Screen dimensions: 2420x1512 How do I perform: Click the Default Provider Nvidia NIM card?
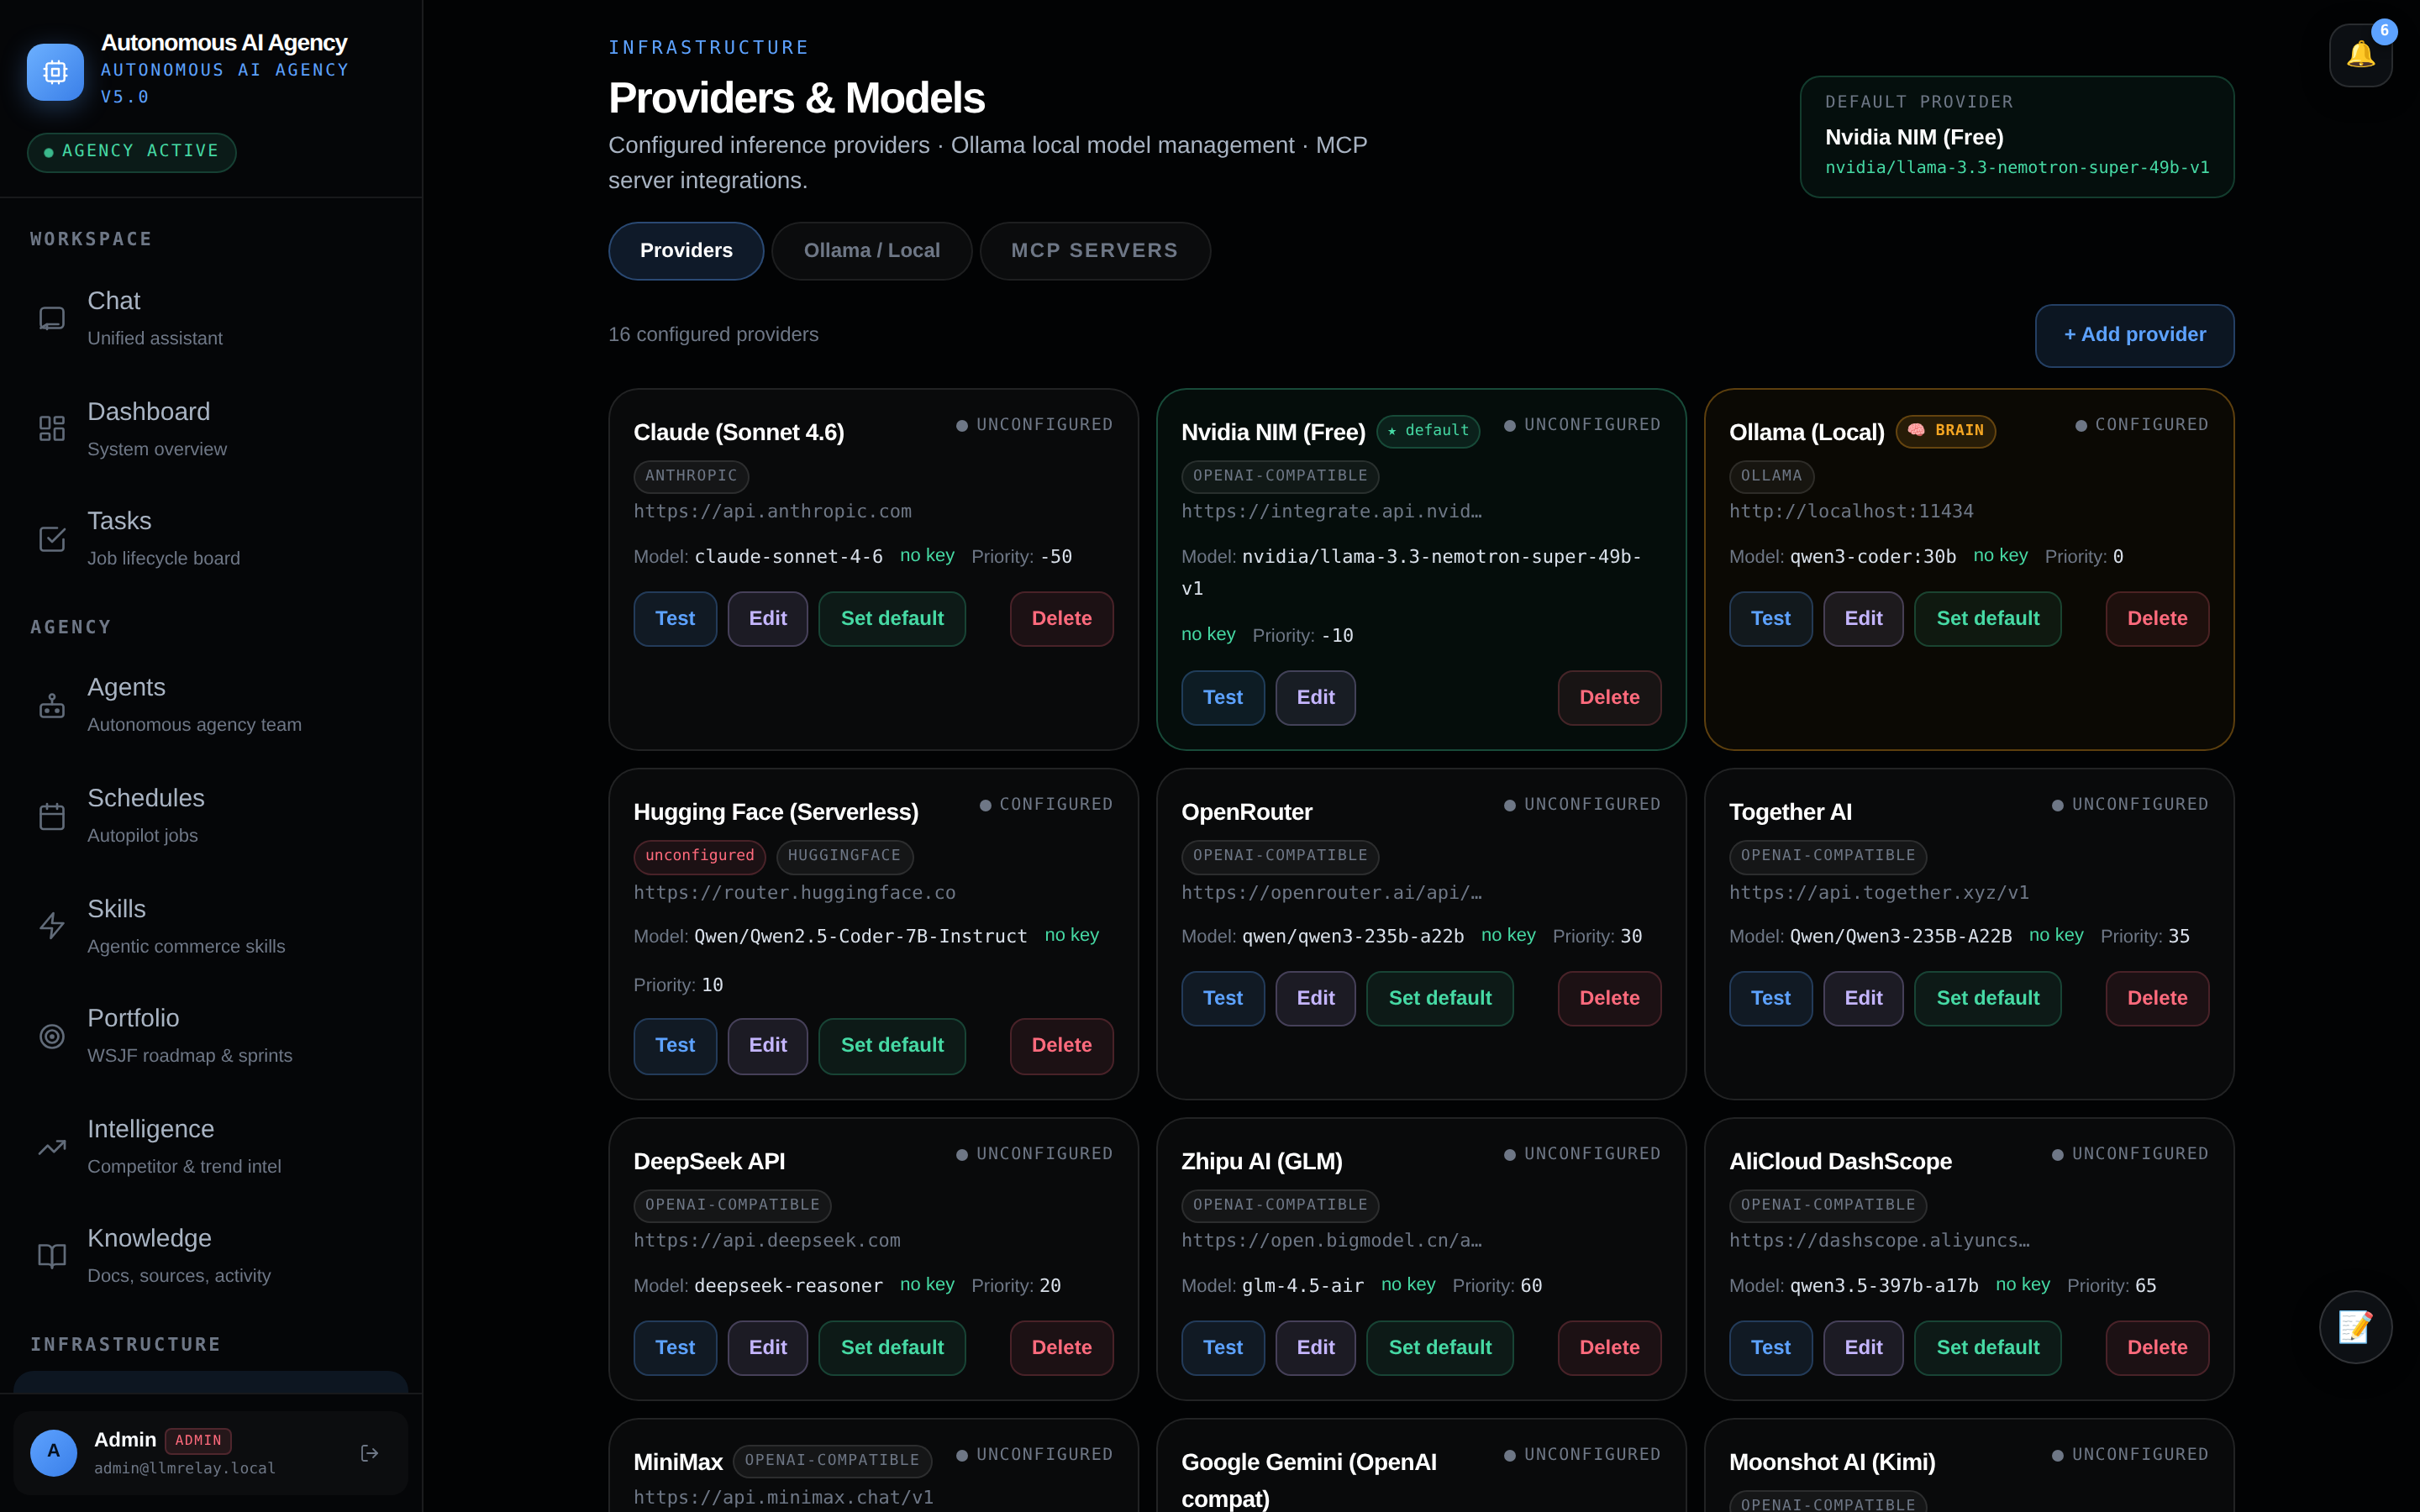[x=2017, y=137]
